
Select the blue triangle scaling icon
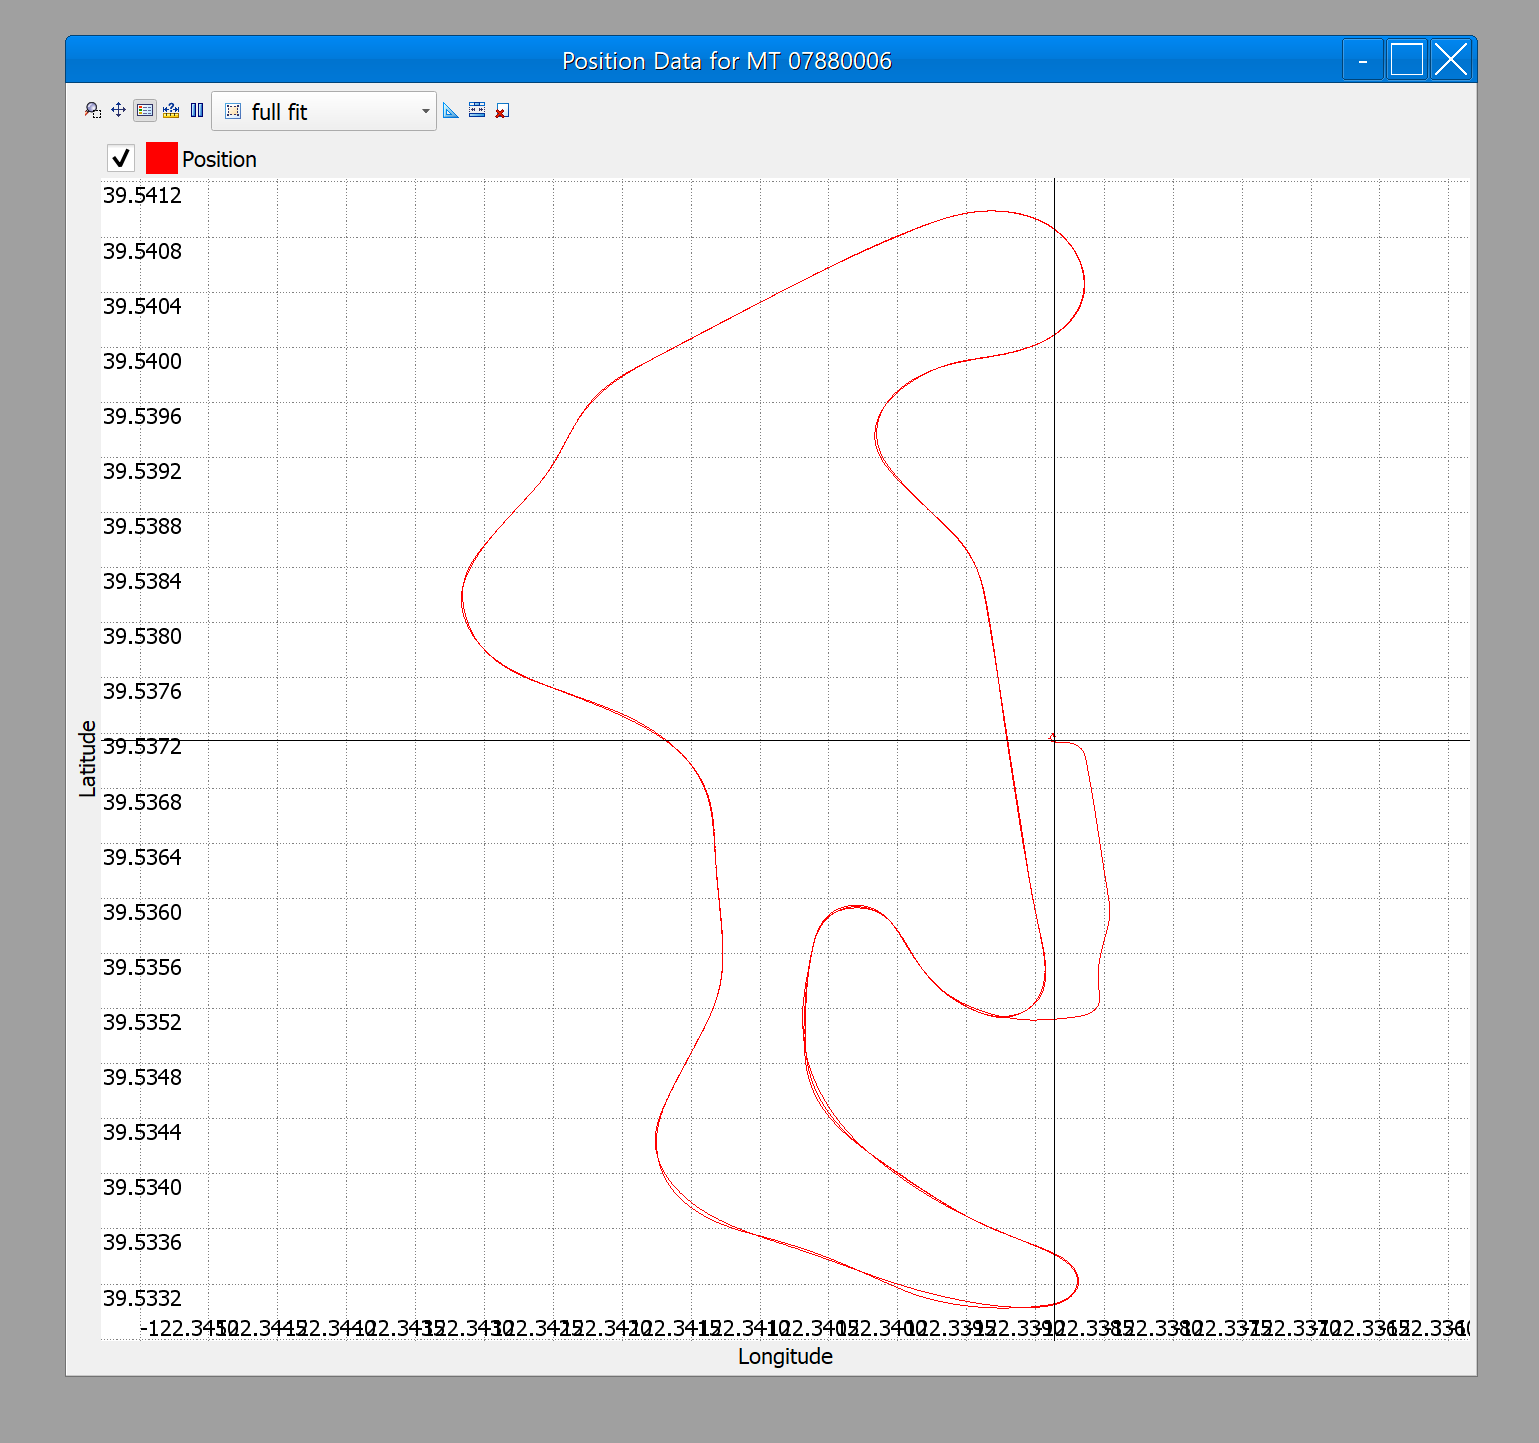(451, 110)
